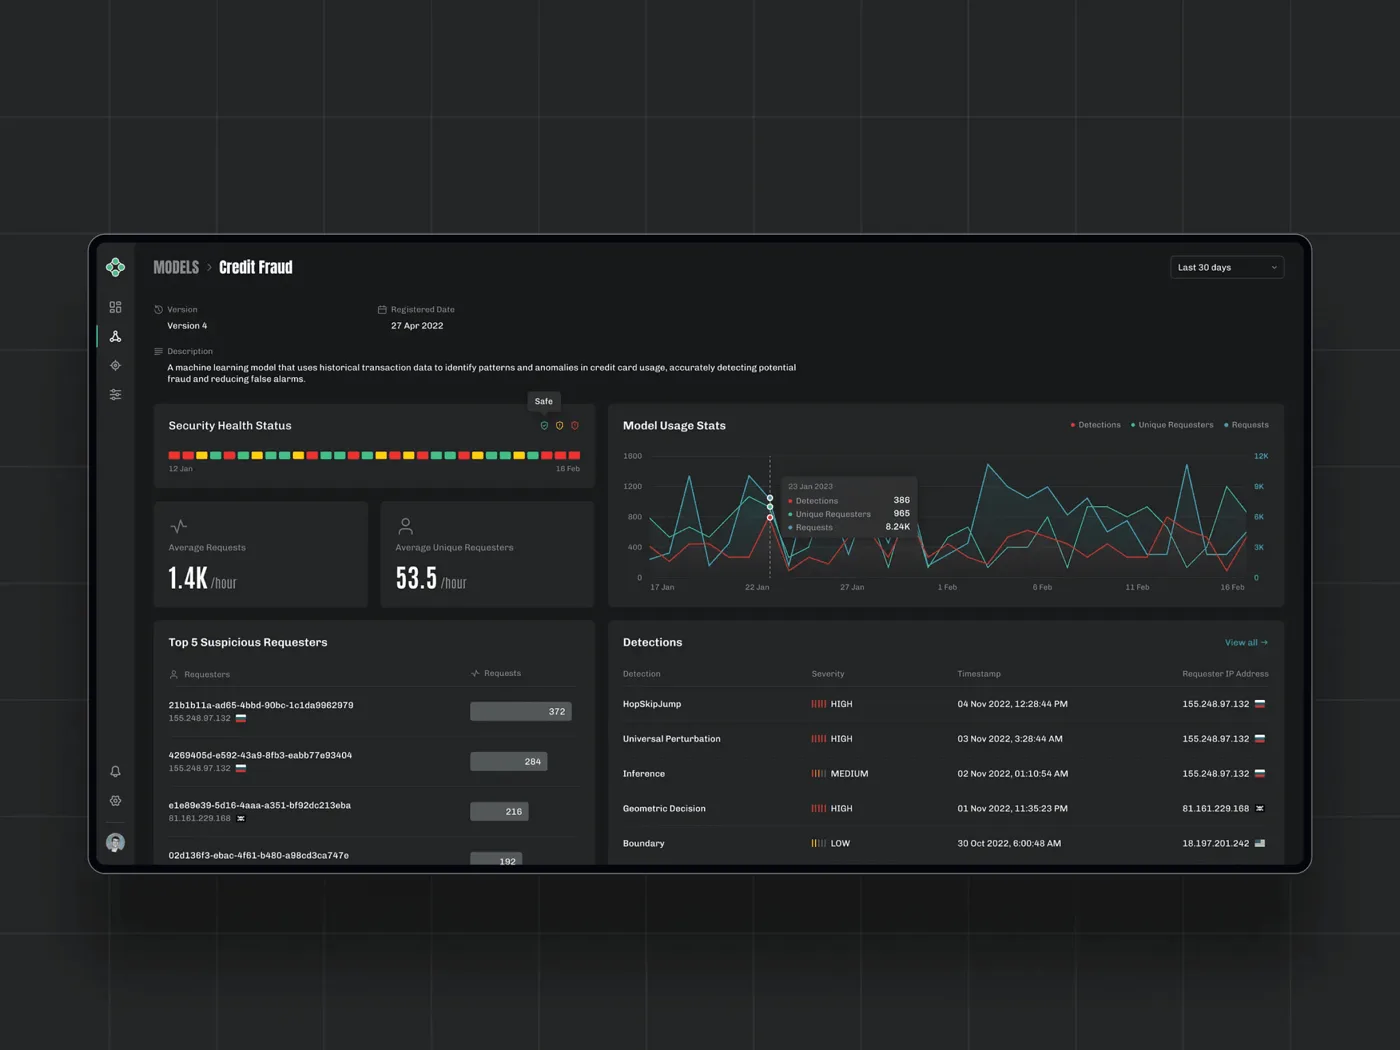Viewport: 1400px width, 1050px height.
Task: Click the user avatar in sidebar
Action: 115,842
